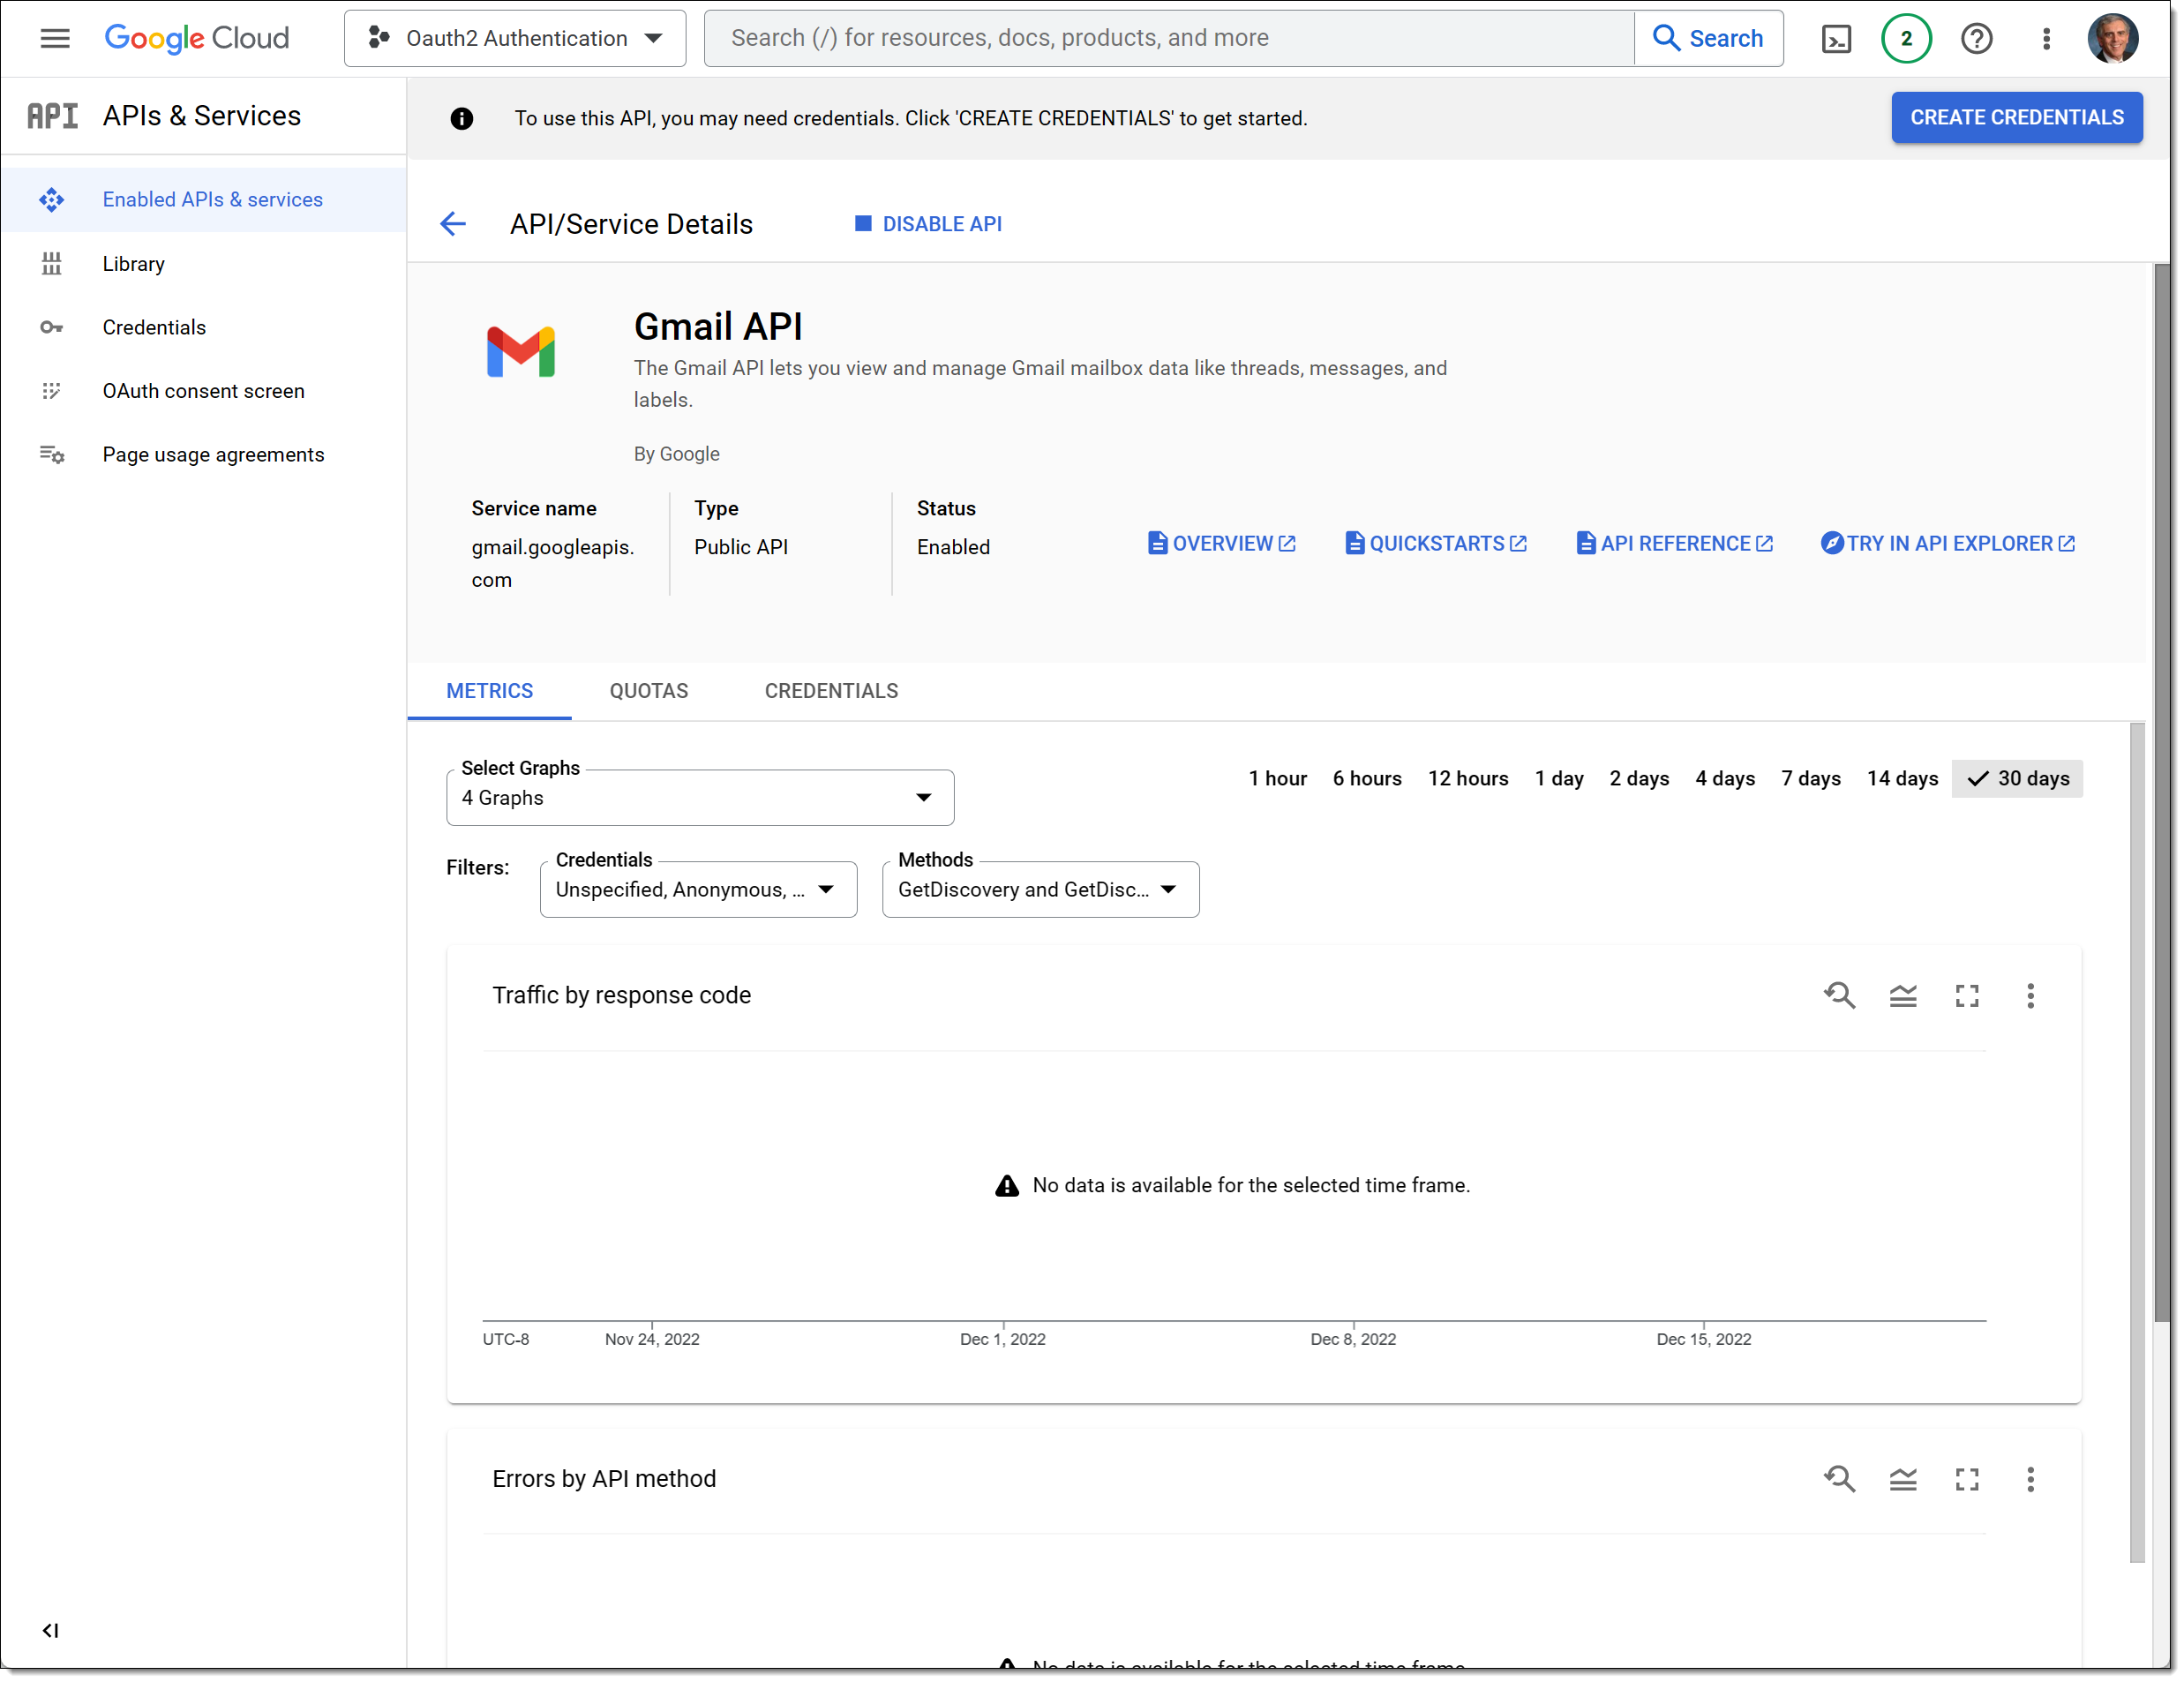Expand Errors by API method chart to fullscreen
This screenshot has width=2184, height=1682.
[1966, 1479]
